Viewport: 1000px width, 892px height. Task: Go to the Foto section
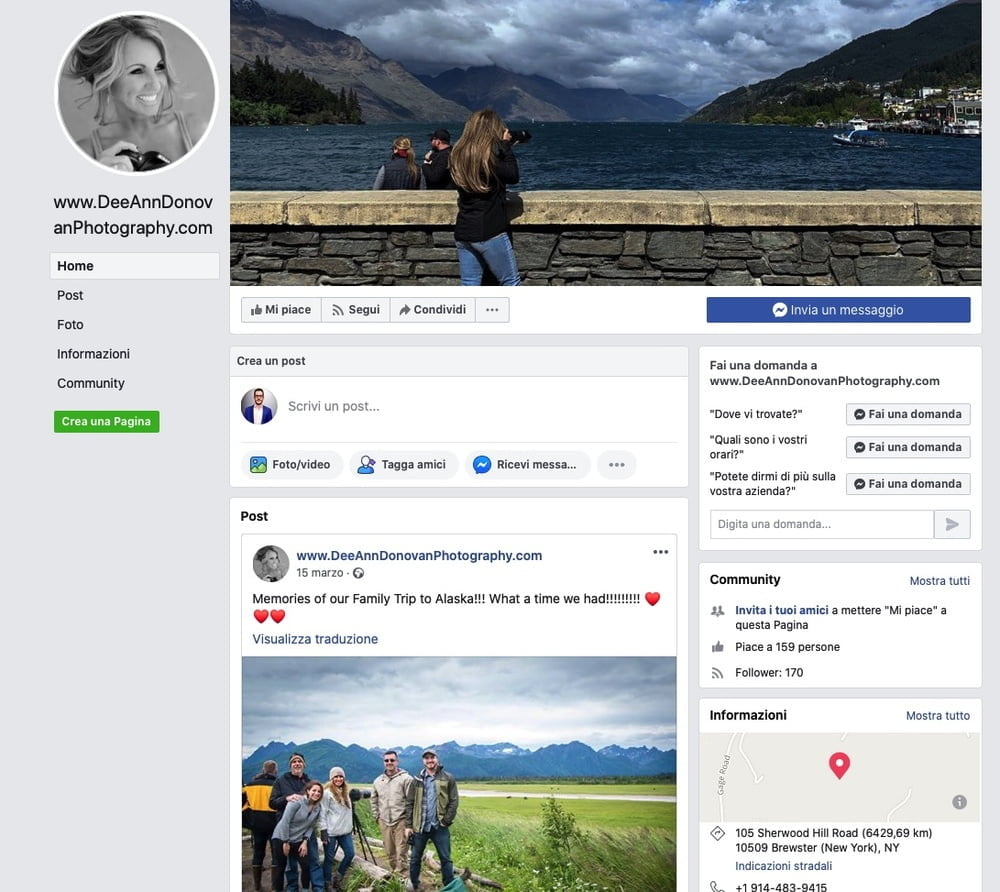(70, 325)
